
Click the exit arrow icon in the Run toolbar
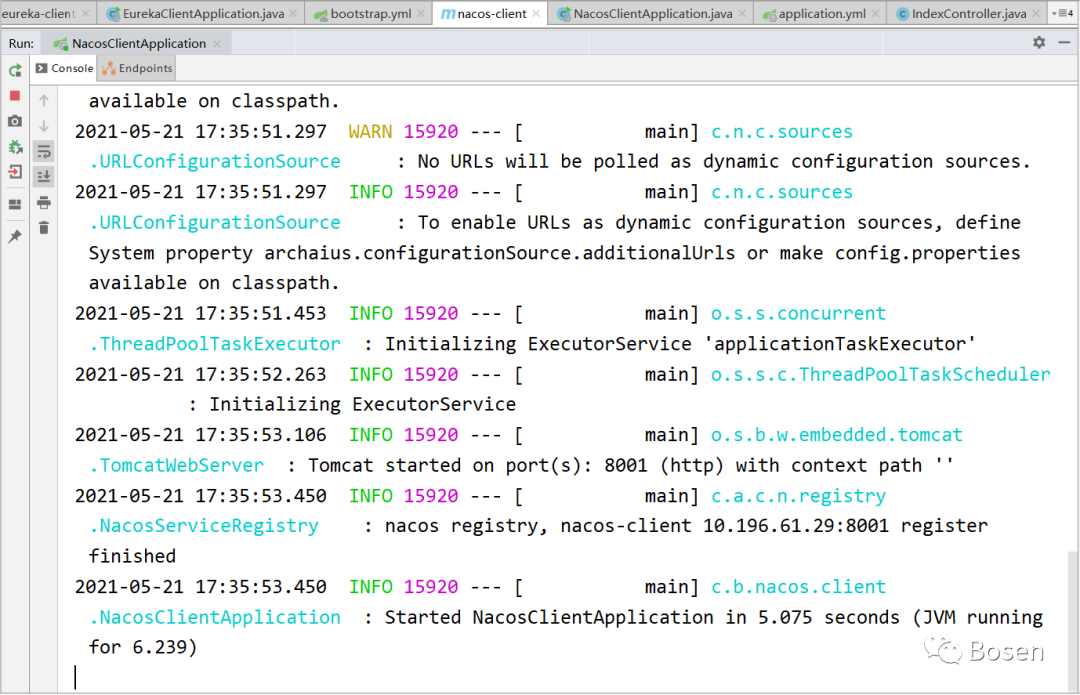point(15,172)
